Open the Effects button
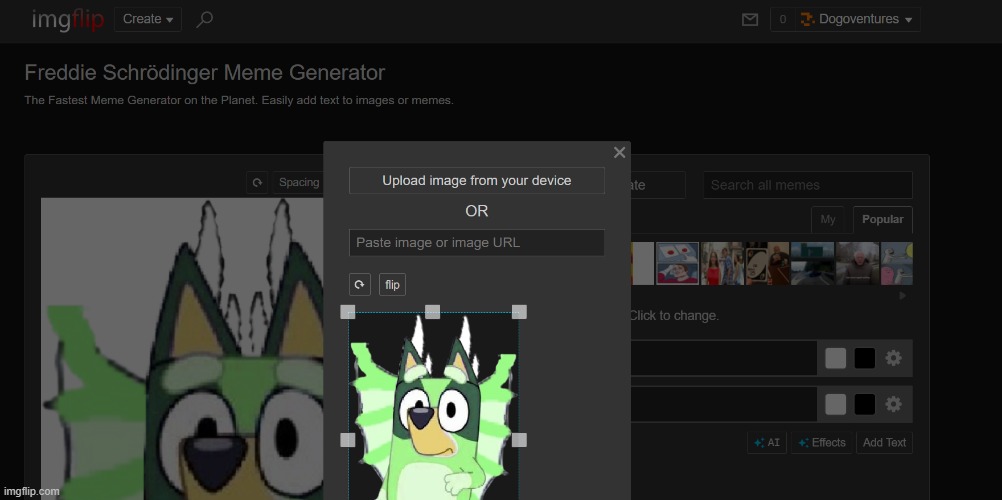 [x=822, y=442]
